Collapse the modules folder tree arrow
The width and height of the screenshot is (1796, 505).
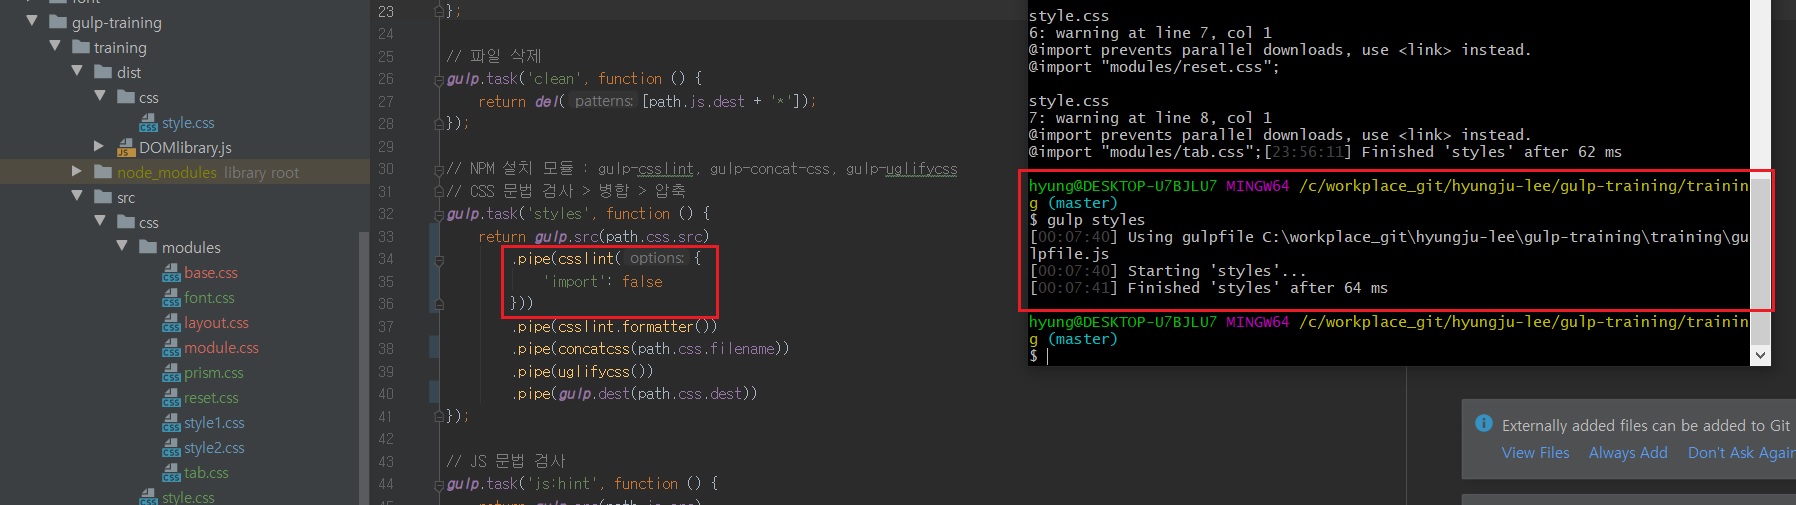122,246
